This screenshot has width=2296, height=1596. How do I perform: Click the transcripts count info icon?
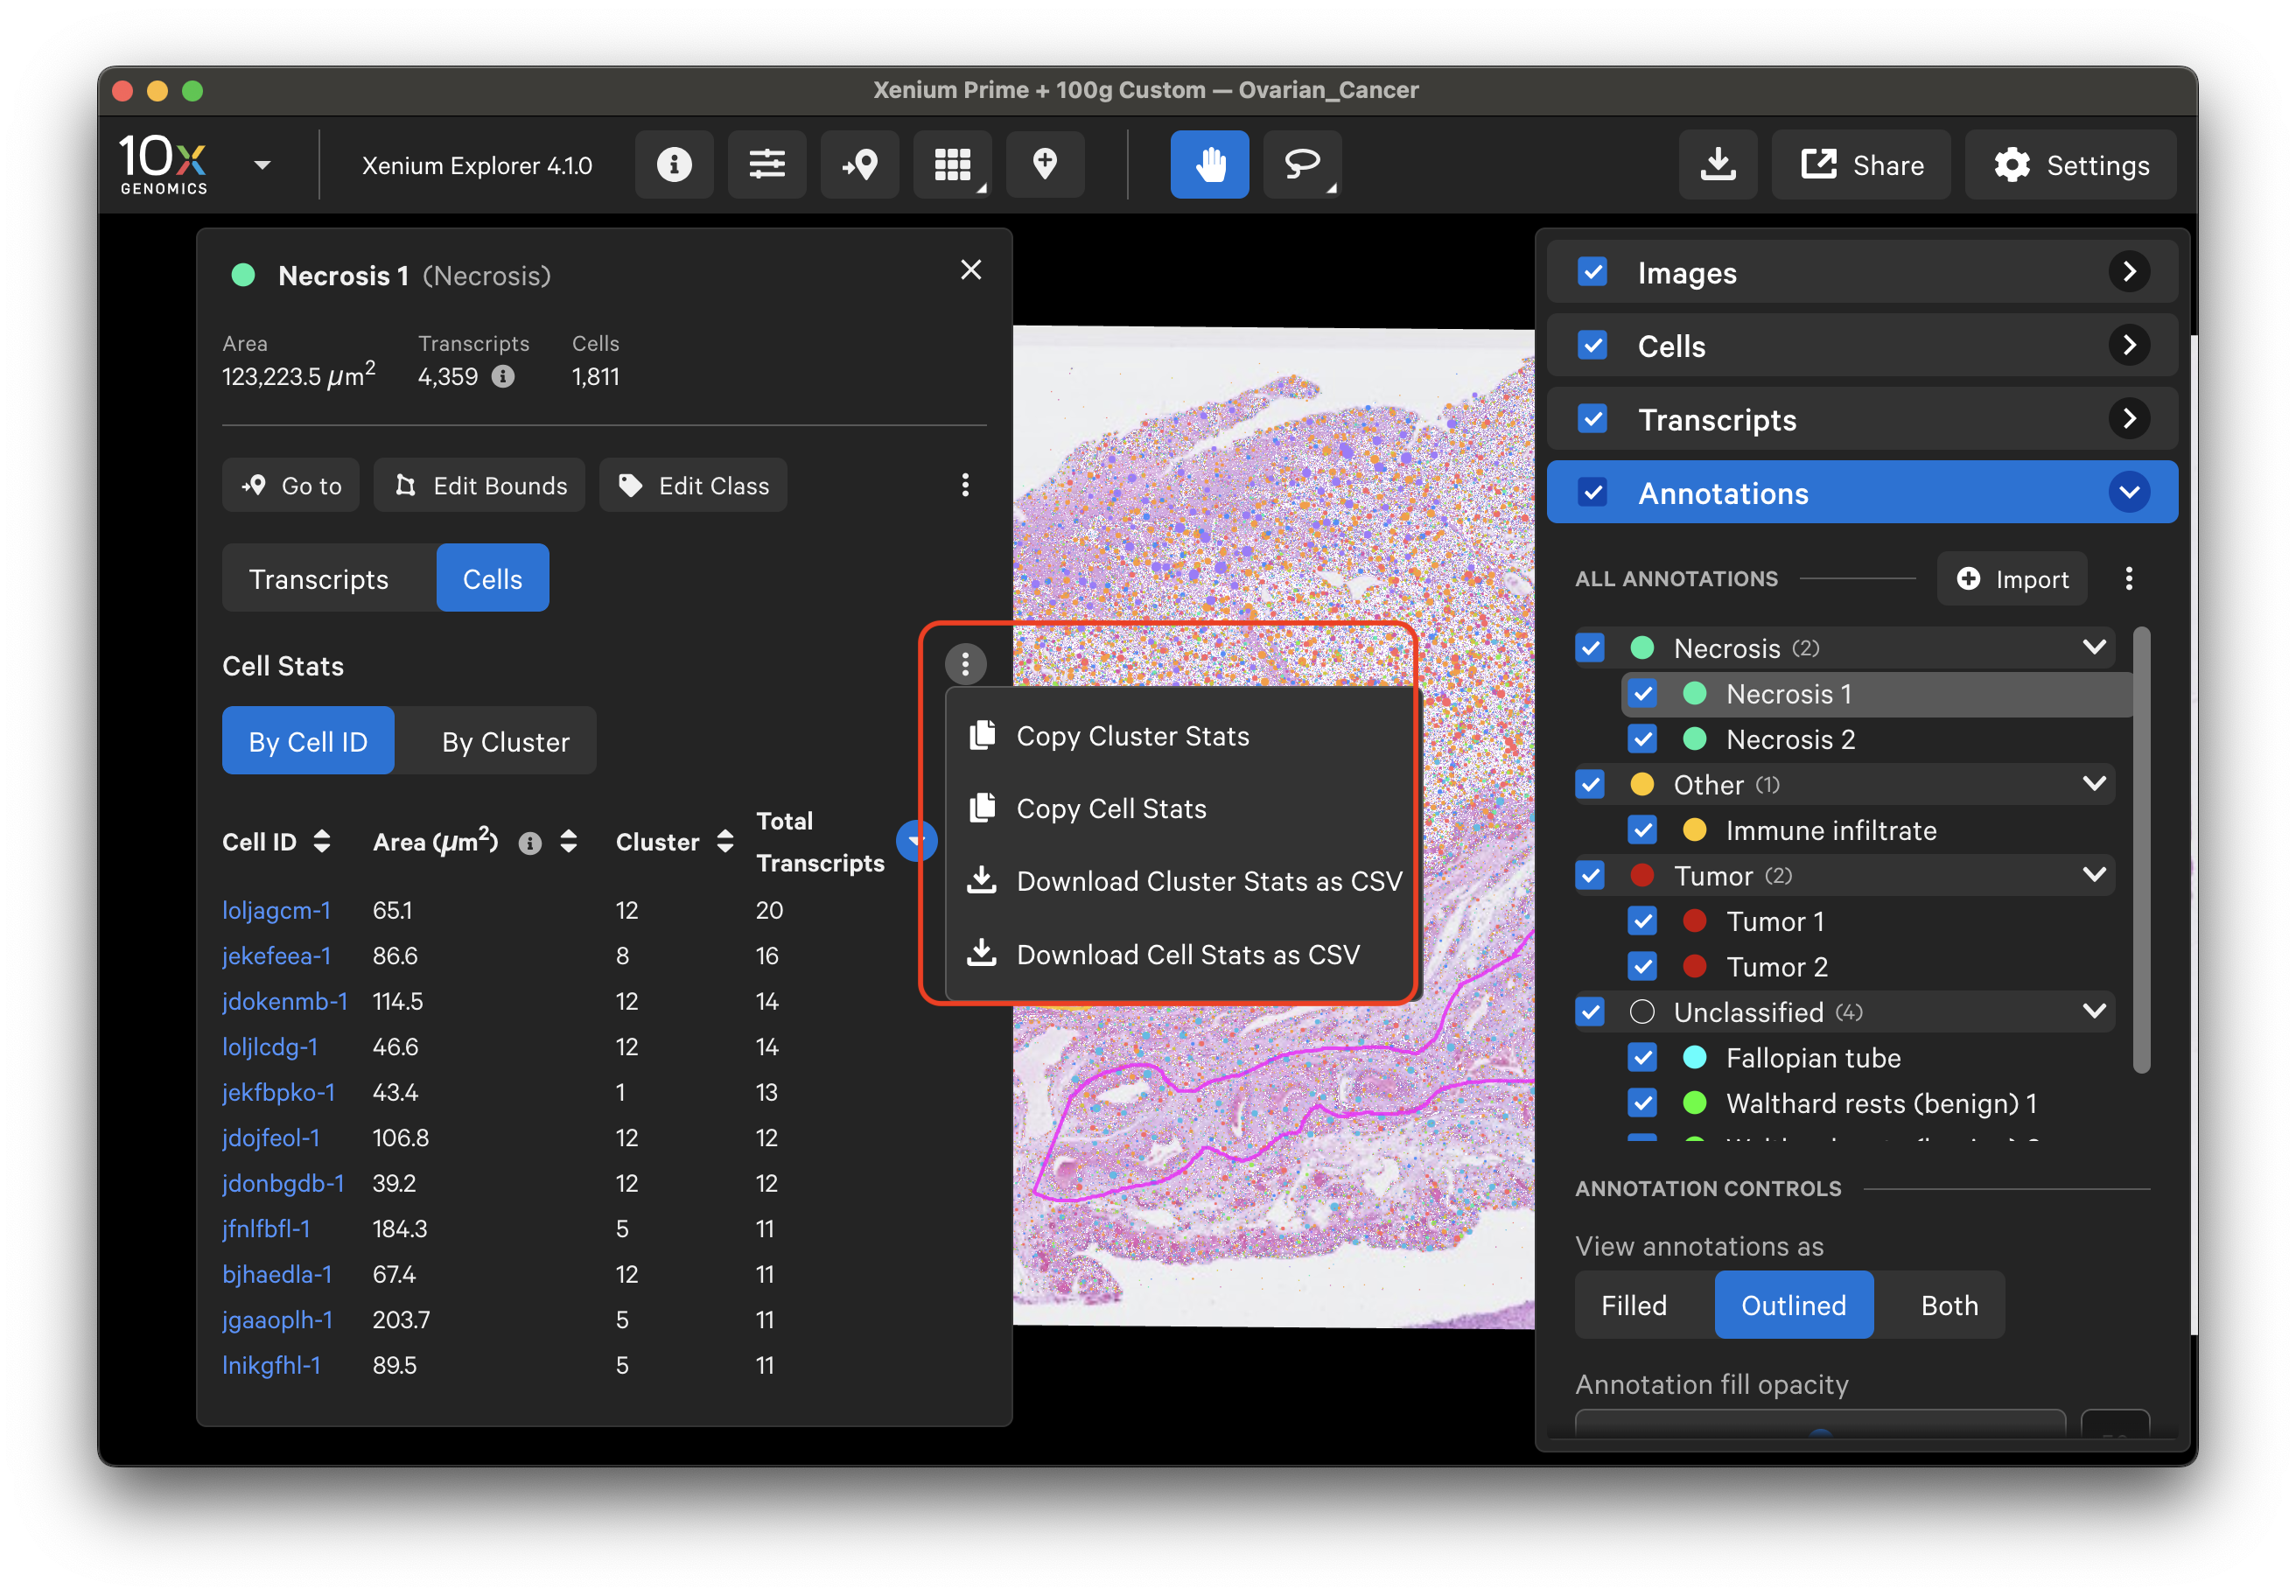coord(503,377)
